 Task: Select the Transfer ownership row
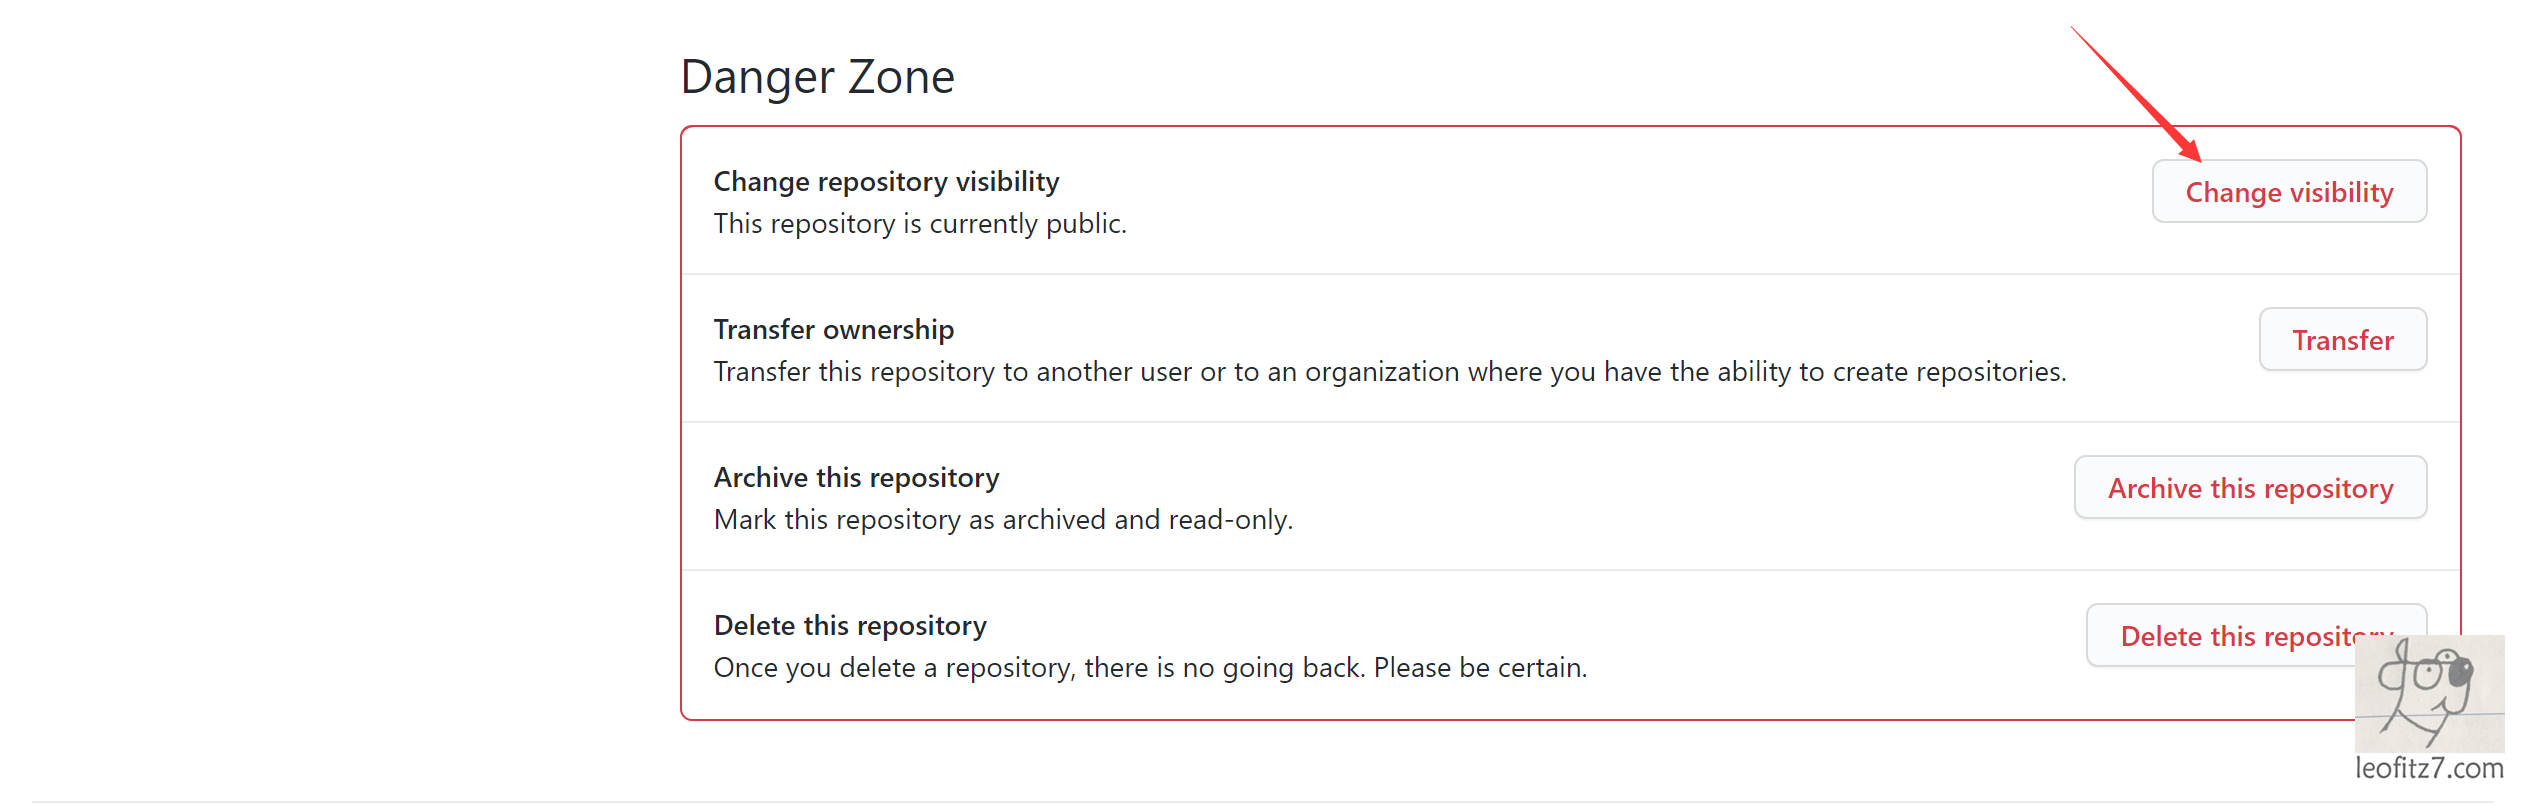click(x=1400, y=350)
